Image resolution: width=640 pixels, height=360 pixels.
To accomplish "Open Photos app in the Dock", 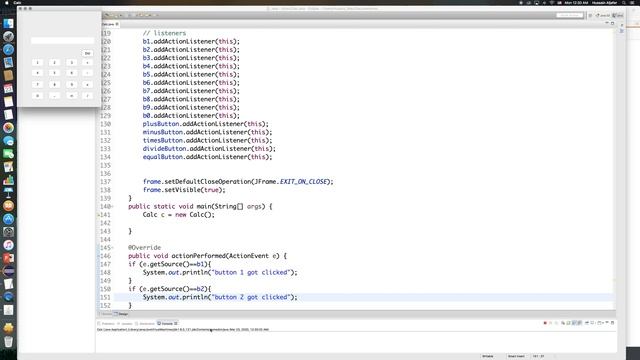I will pyautogui.click(x=8, y=128).
